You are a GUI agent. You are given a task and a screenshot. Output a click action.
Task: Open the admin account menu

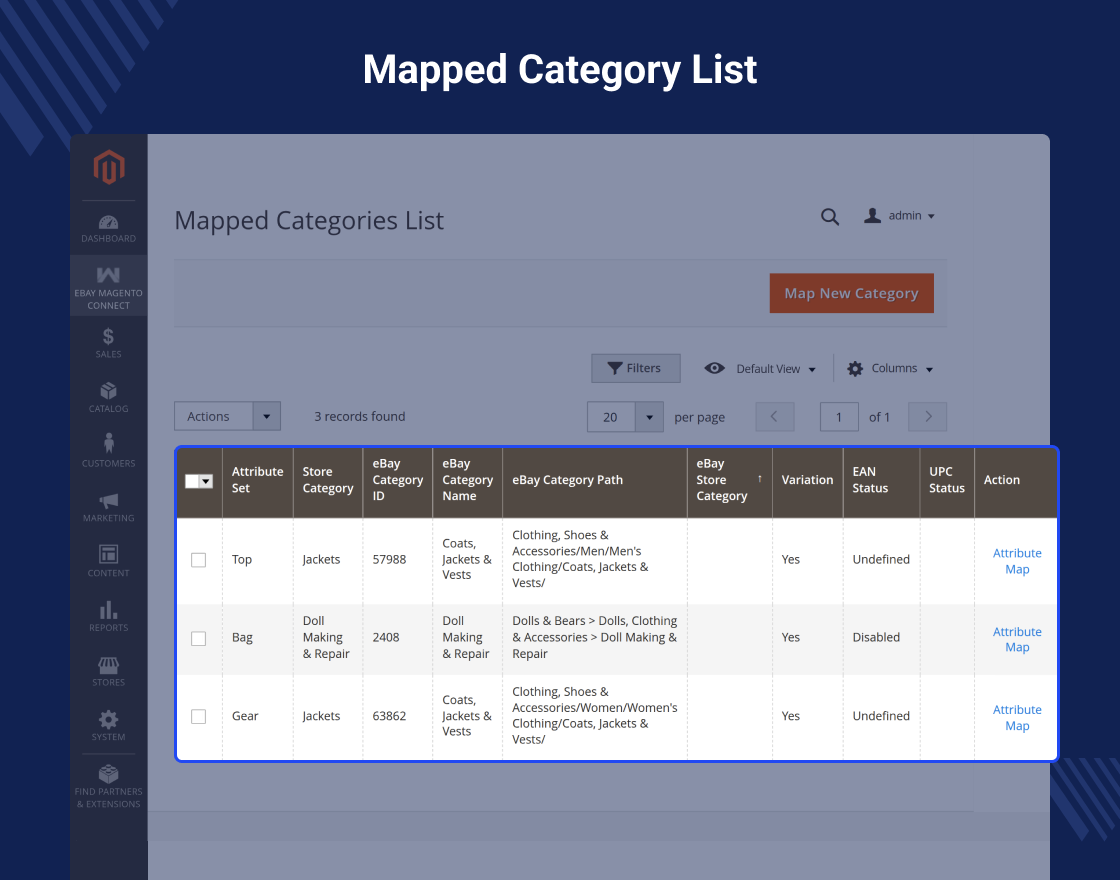[x=899, y=216]
